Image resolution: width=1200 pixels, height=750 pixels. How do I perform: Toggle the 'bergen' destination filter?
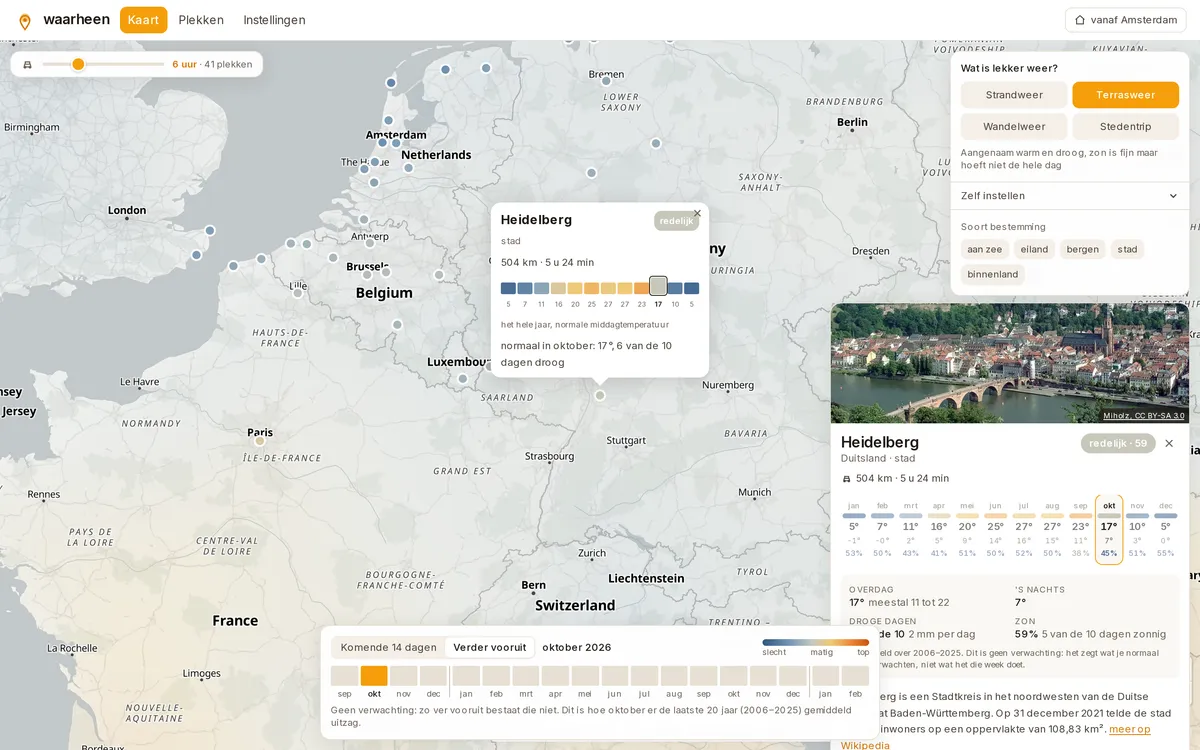[1082, 249]
